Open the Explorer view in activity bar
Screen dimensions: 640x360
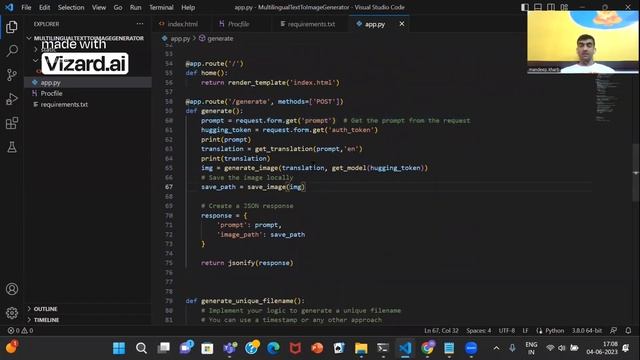tap(12, 27)
